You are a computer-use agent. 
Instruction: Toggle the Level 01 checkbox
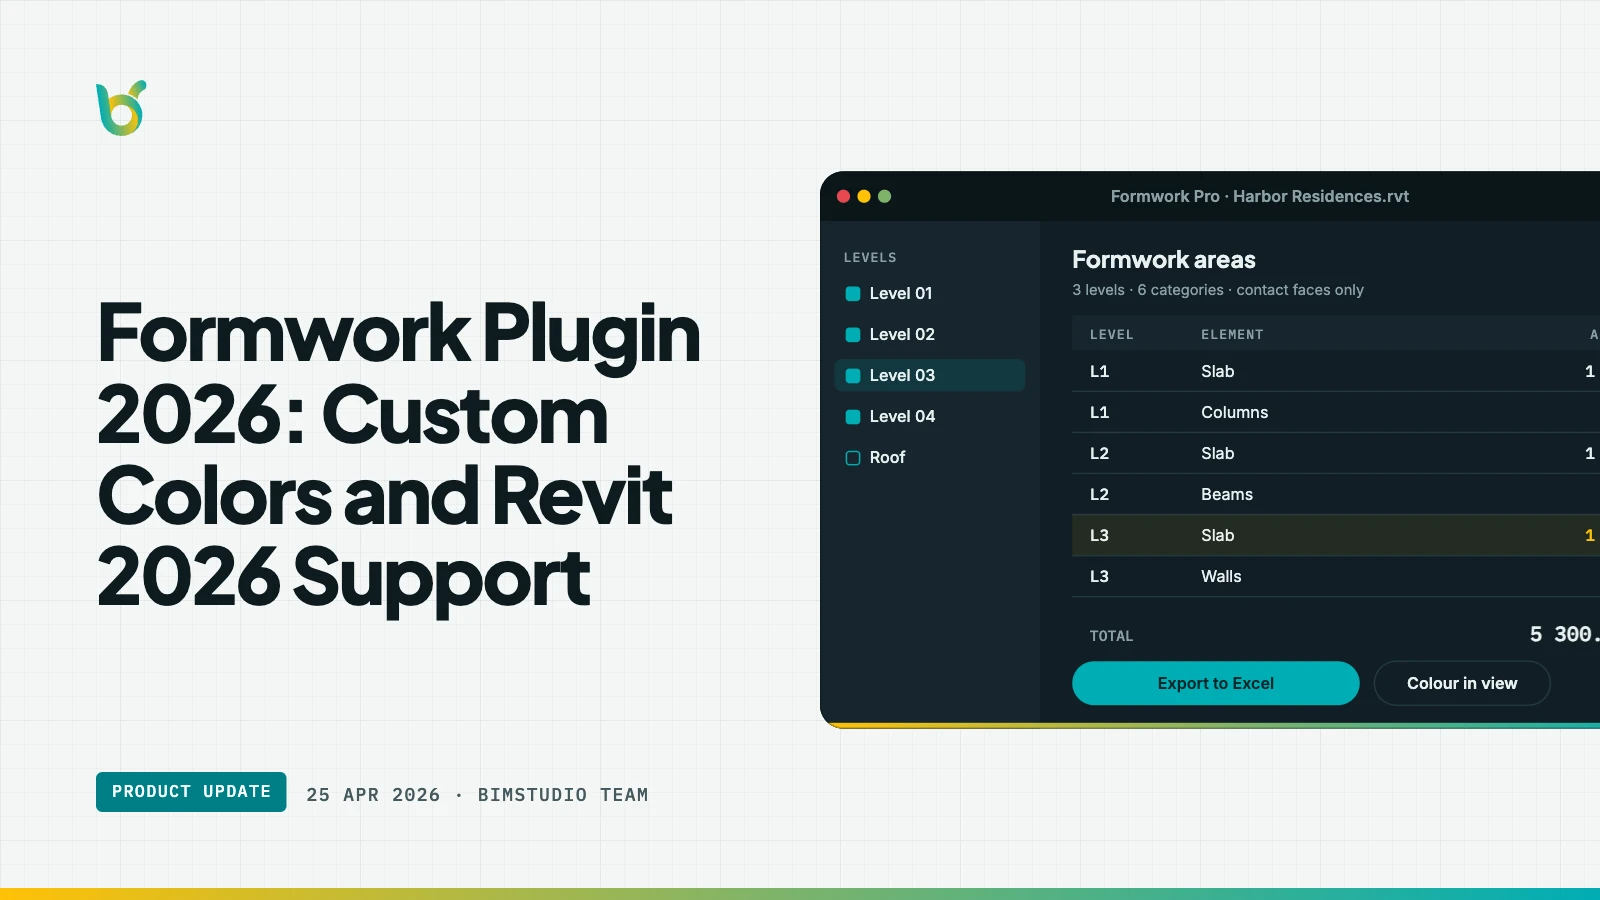pyautogui.click(x=853, y=294)
